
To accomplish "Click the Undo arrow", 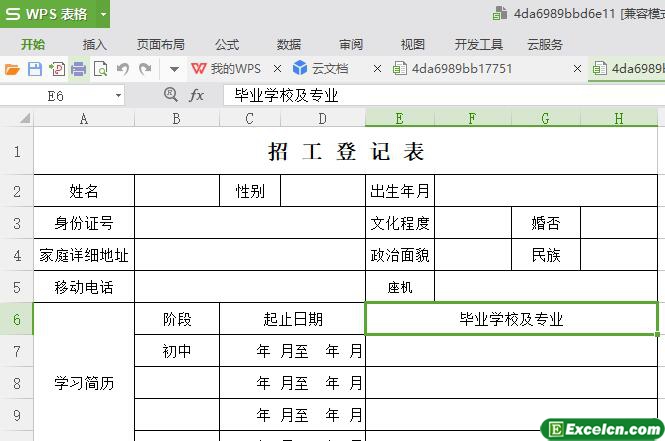I will click(123, 69).
